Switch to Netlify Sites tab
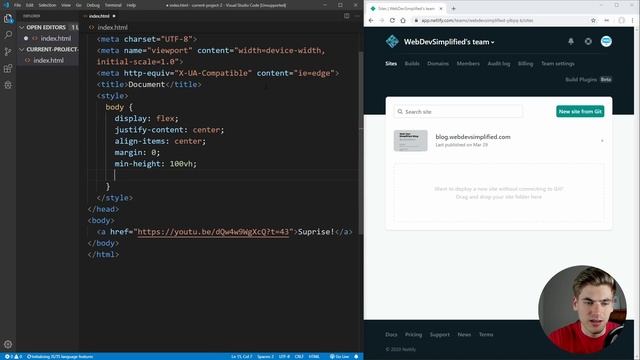The height and width of the screenshot is (360, 640). (391, 64)
